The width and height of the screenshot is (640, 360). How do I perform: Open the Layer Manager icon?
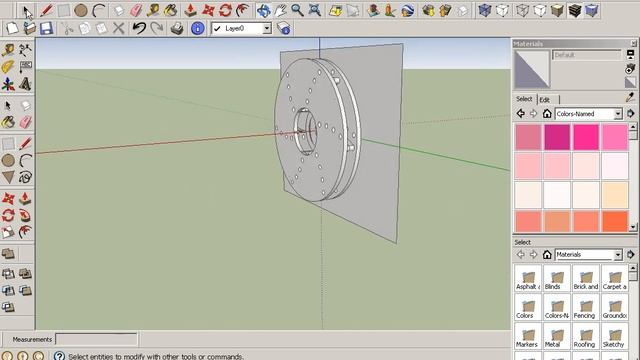point(283,28)
